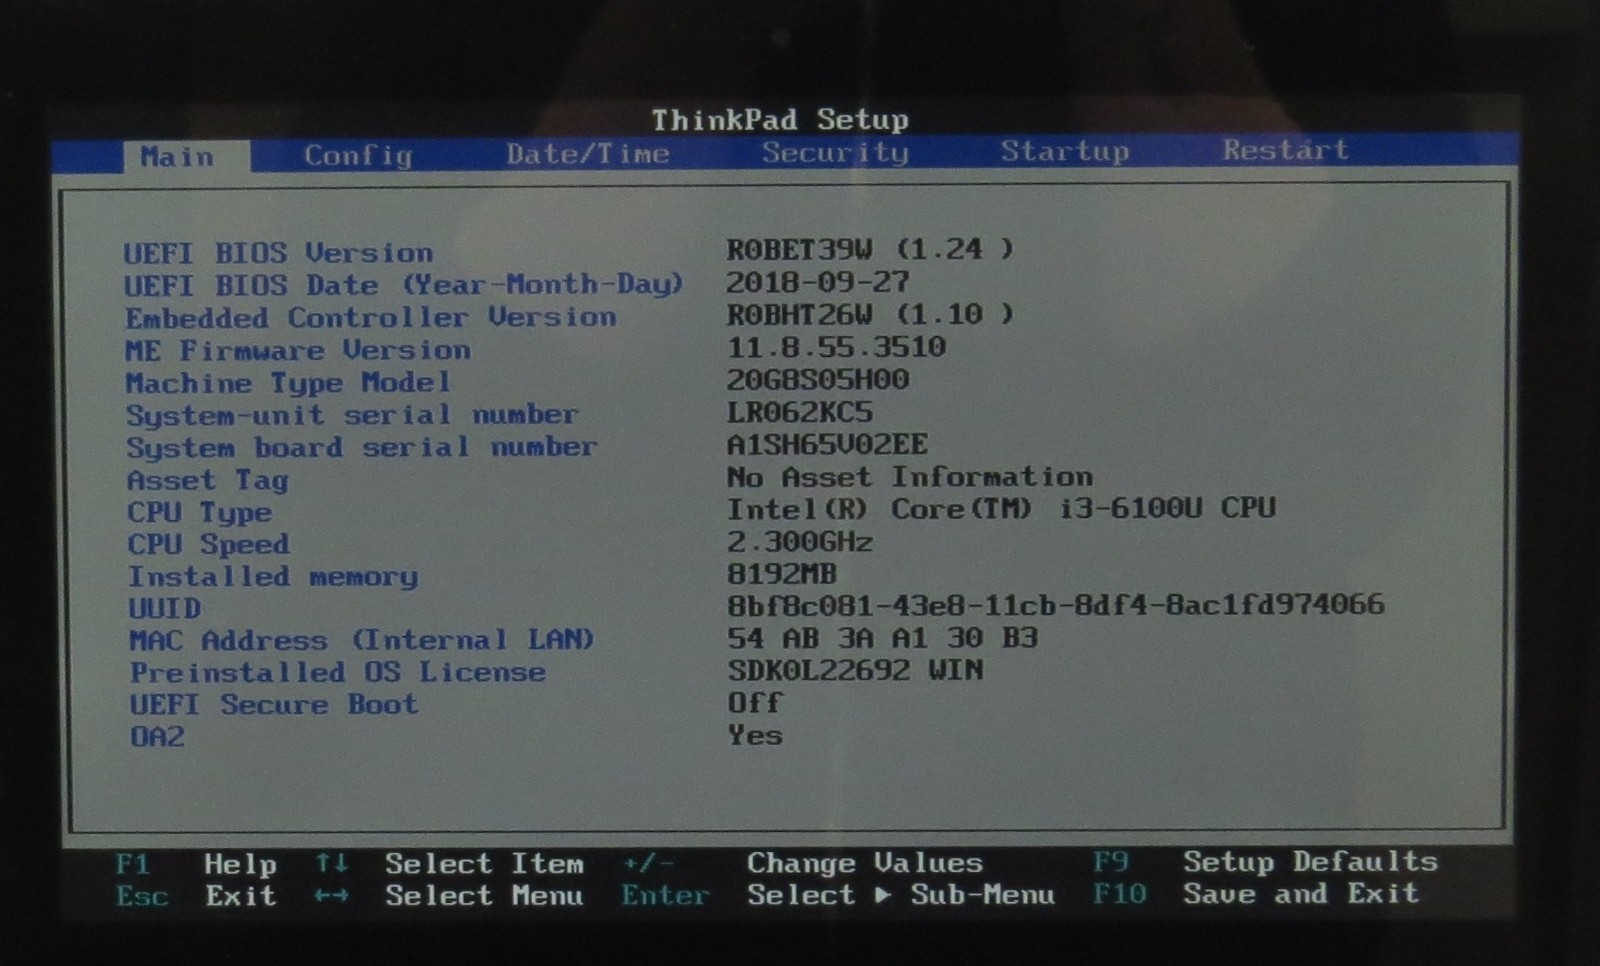Image resolution: width=1600 pixels, height=966 pixels.
Task: Select Machine Type Model label
Action: [288, 384]
